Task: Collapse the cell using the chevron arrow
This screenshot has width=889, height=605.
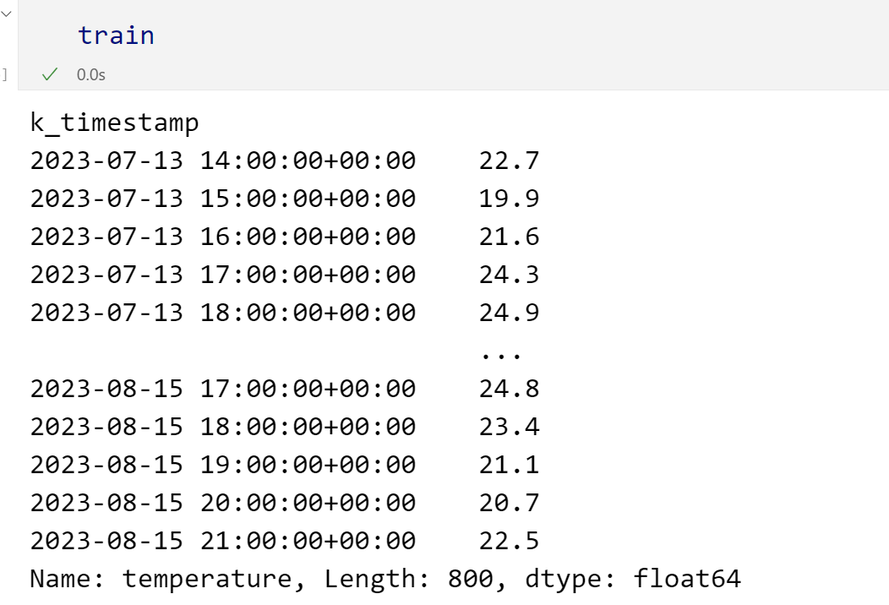Action: [6, 13]
